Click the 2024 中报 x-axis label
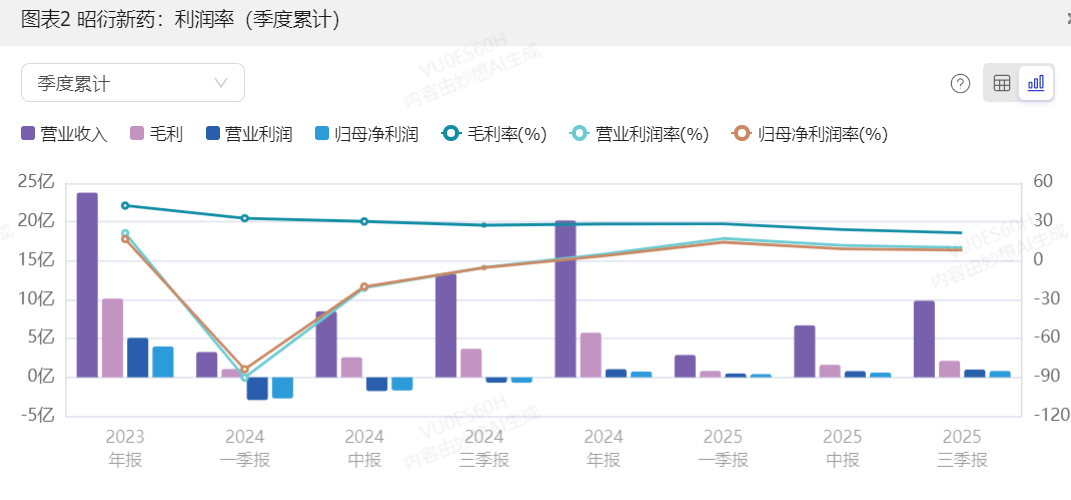 [364, 448]
